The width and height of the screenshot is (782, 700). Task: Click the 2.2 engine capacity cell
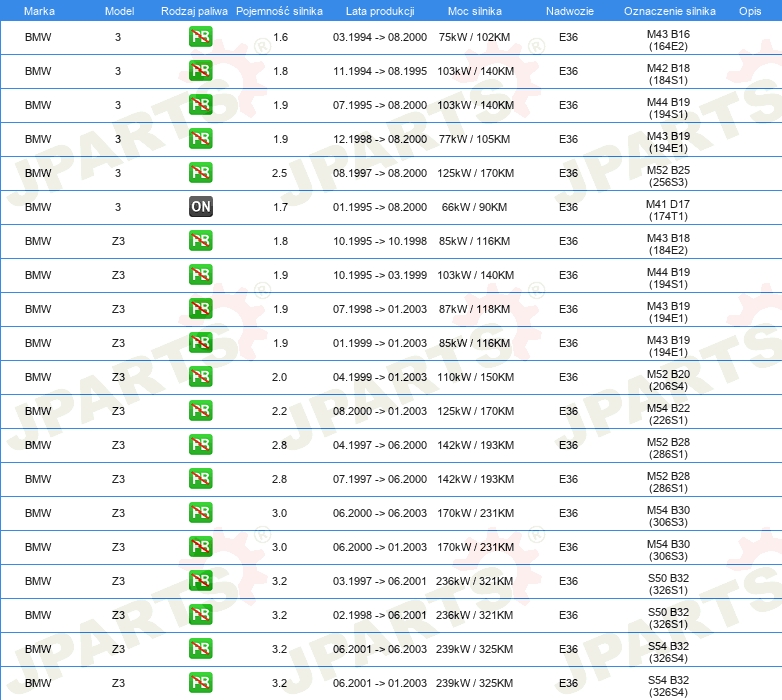pos(279,411)
